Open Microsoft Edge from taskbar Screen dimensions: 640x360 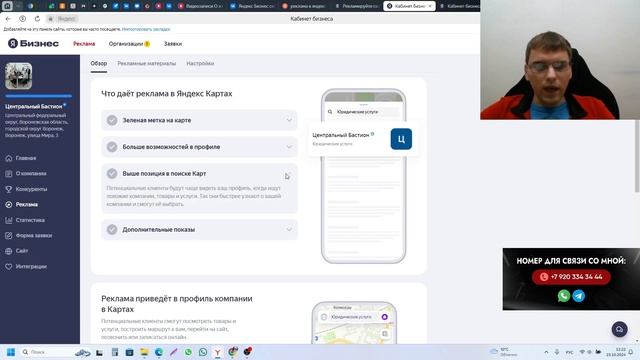tap(159, 352)
